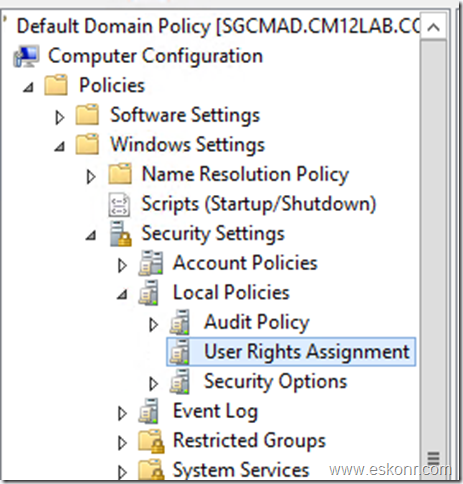This screenshot has height=484, width=463.
Task: Click the vertical scrollbar thumb grip
Action: [433, 458]
